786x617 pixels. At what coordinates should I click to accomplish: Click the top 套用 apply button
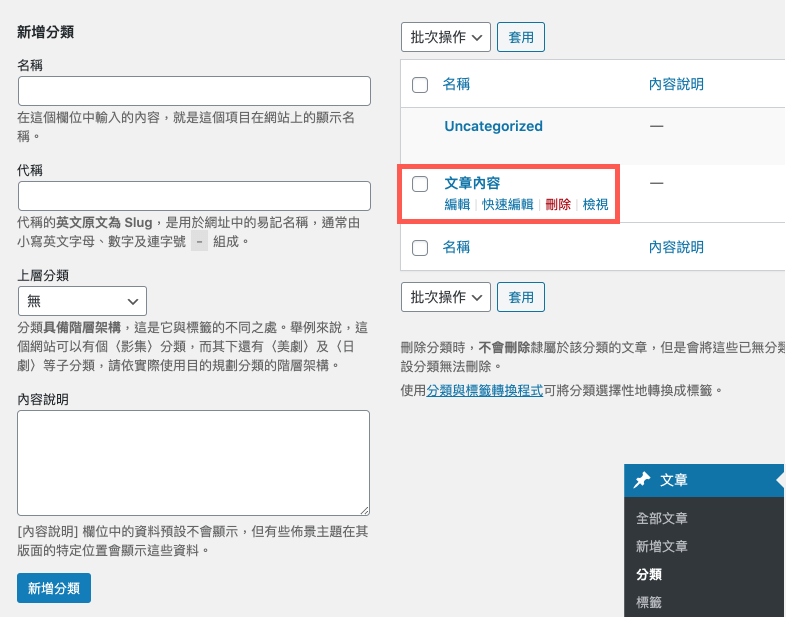pos(521,37)
